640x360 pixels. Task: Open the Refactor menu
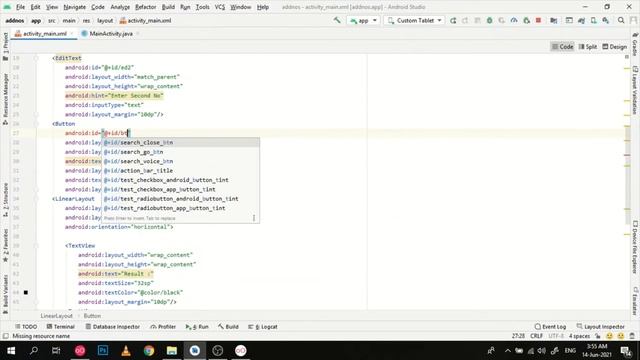tap(145, 7)
